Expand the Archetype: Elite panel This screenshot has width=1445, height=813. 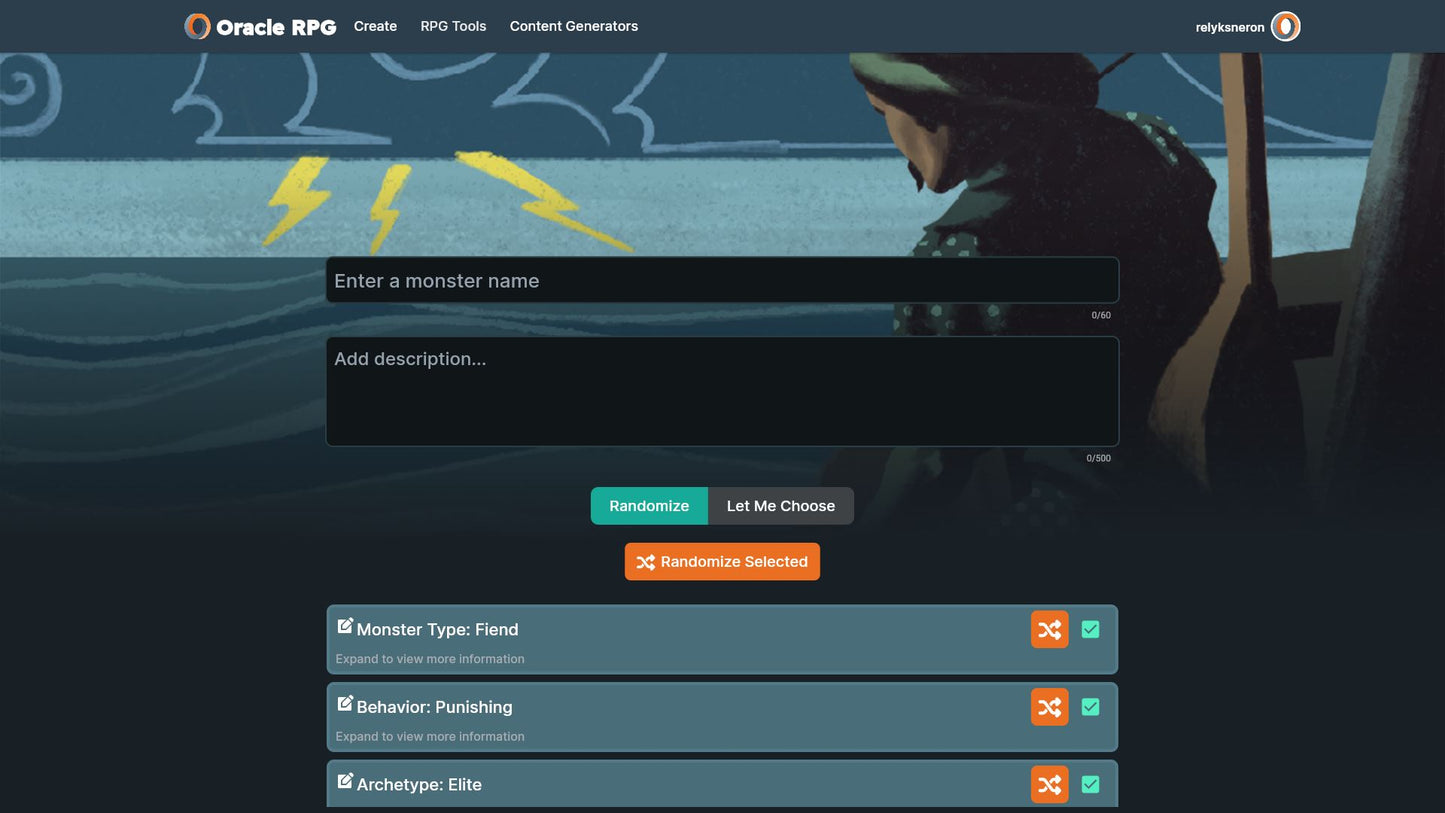(650, 787)
